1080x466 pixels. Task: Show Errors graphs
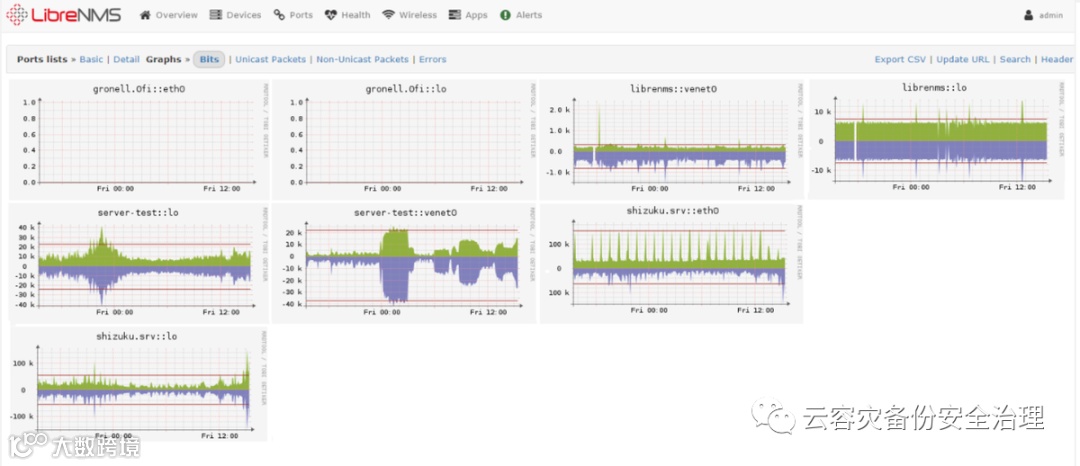click(433, 59)
